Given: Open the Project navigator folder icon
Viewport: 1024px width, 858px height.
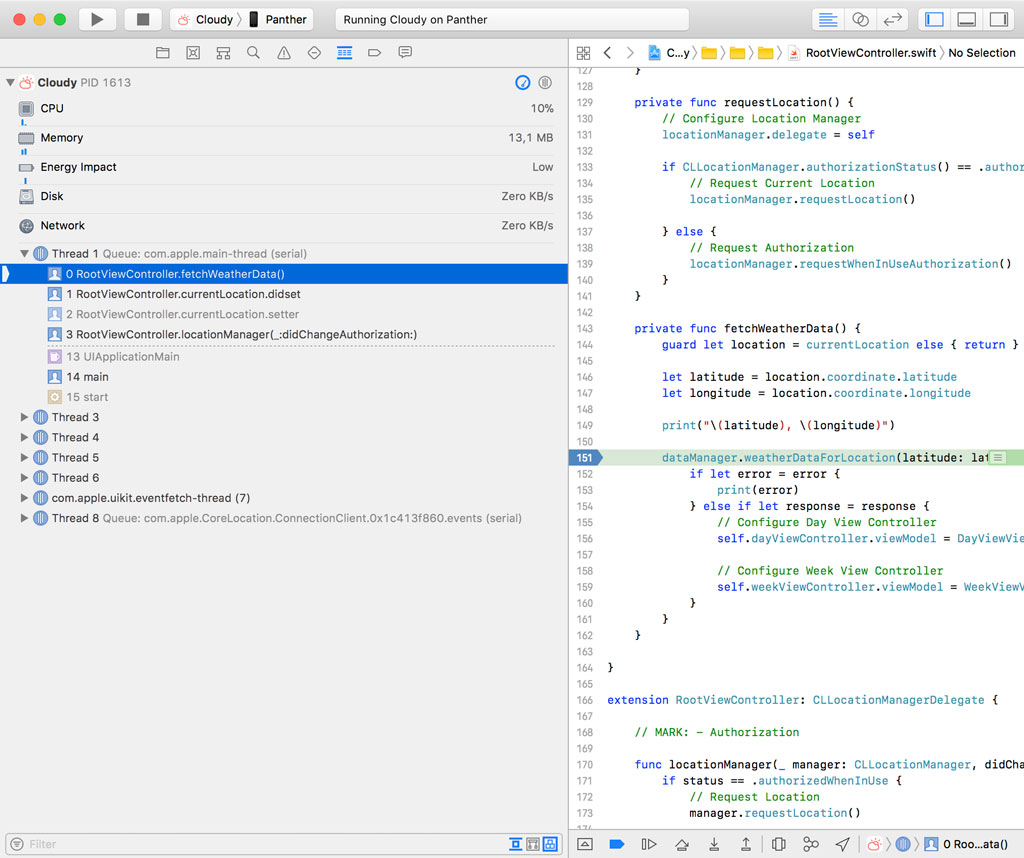Looking at the screenshot, I should [x=162, y=53].
